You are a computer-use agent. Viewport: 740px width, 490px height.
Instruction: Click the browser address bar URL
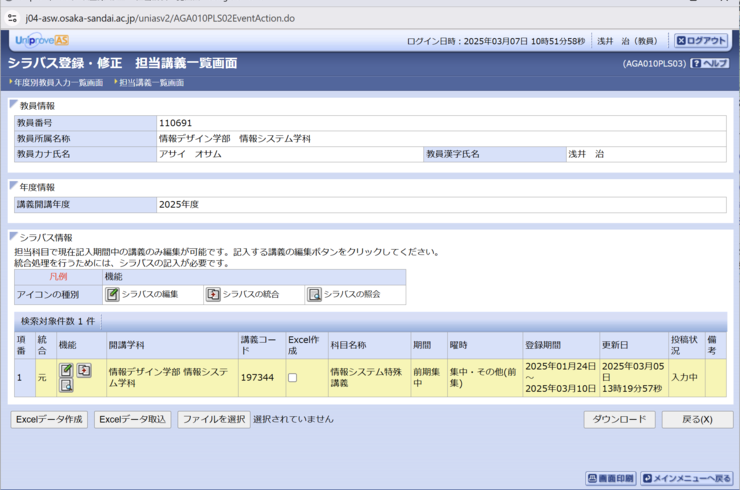[x=160, y=18]
